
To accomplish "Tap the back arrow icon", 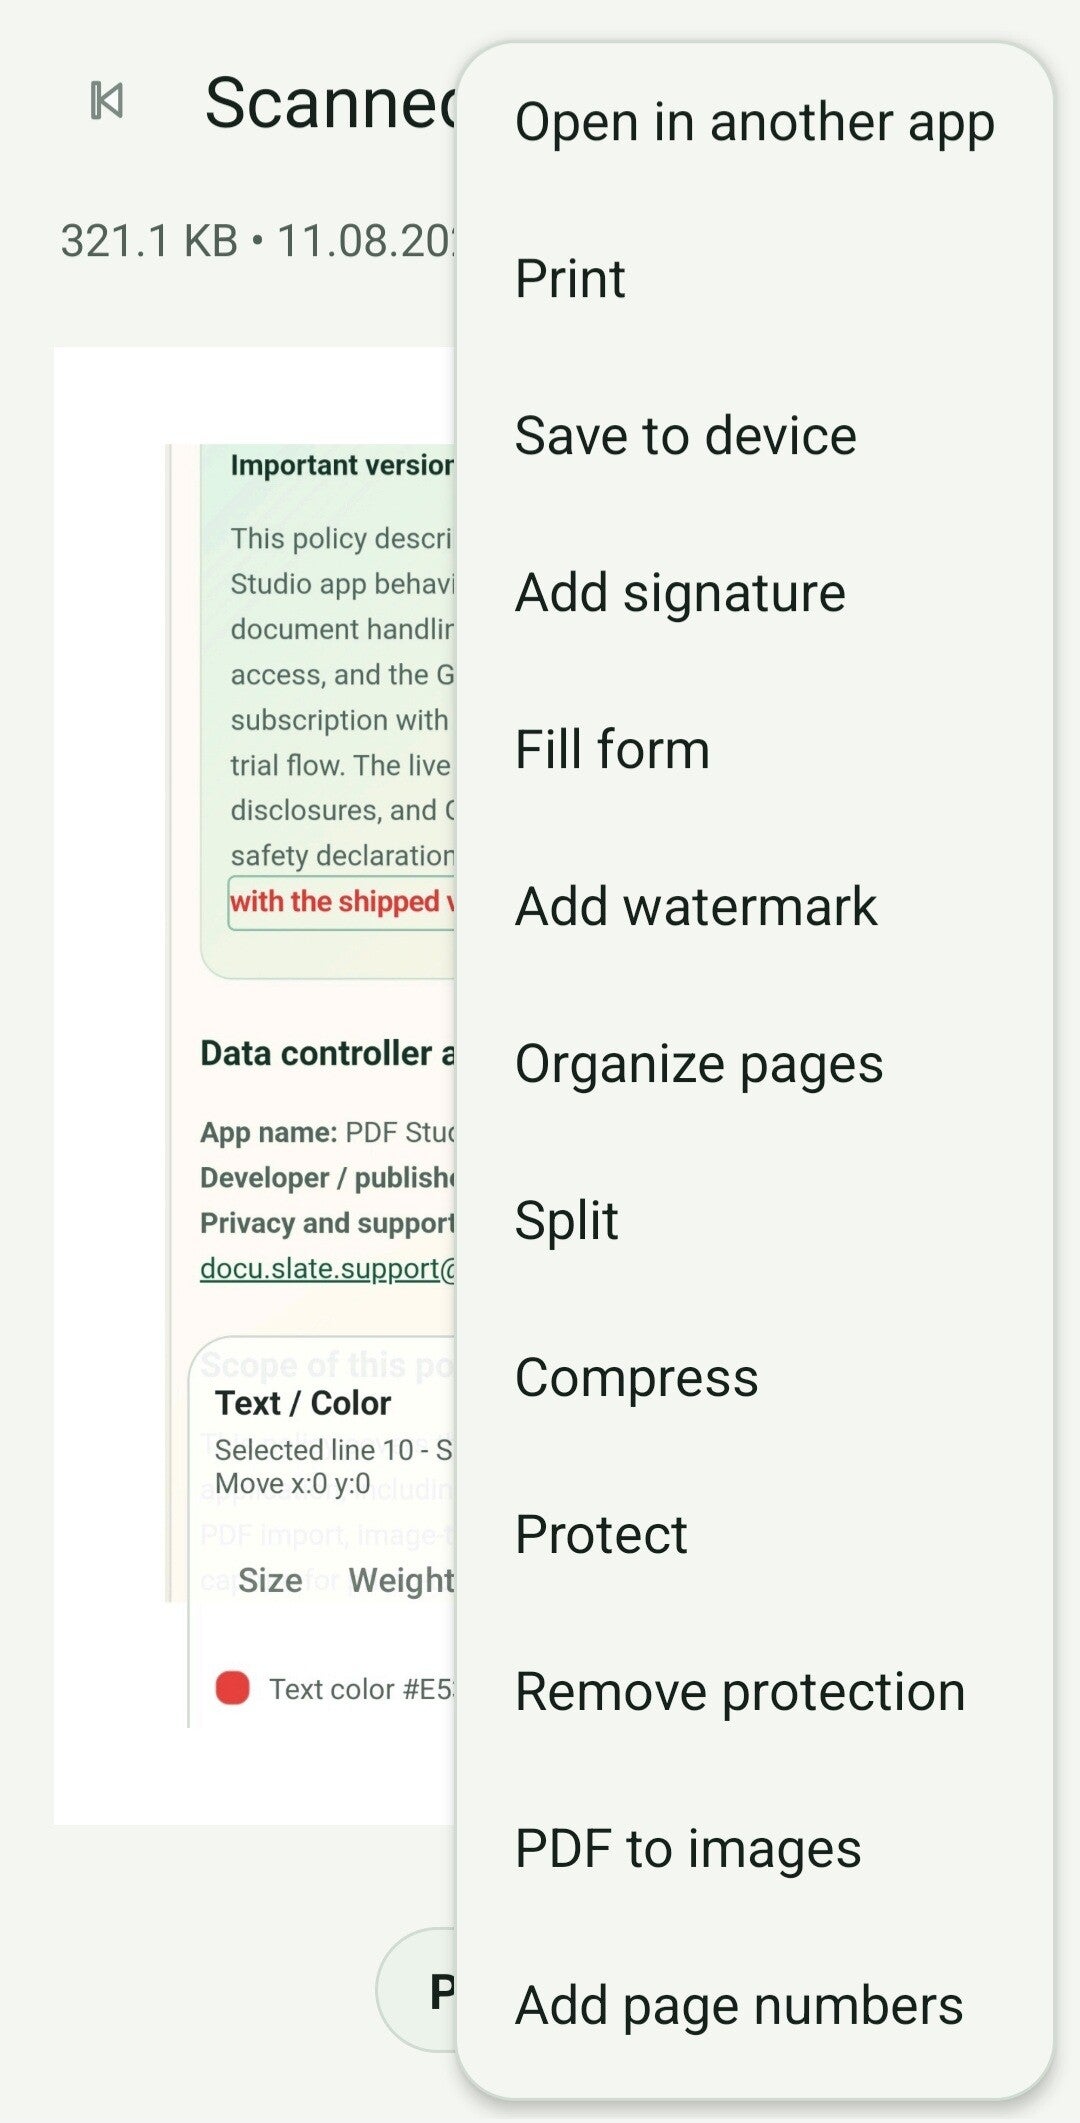I will click(107, 101).
